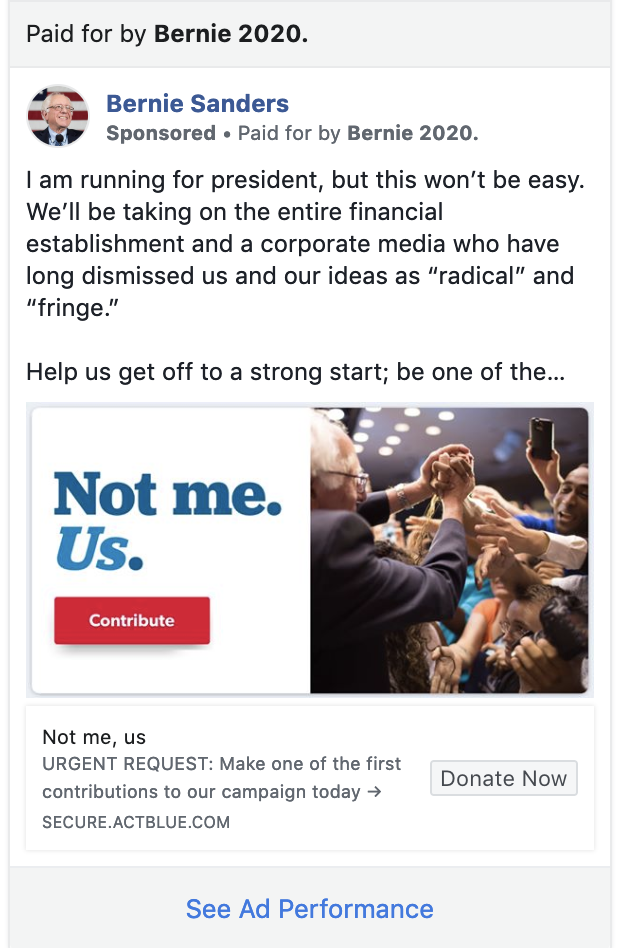Click the raised smartphone in the photo

point(542,438)
